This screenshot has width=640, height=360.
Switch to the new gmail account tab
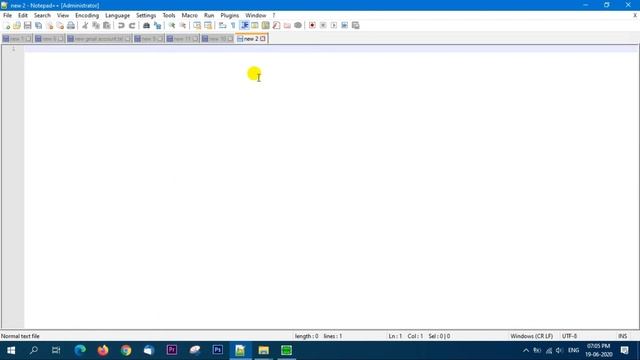(99, 38)
